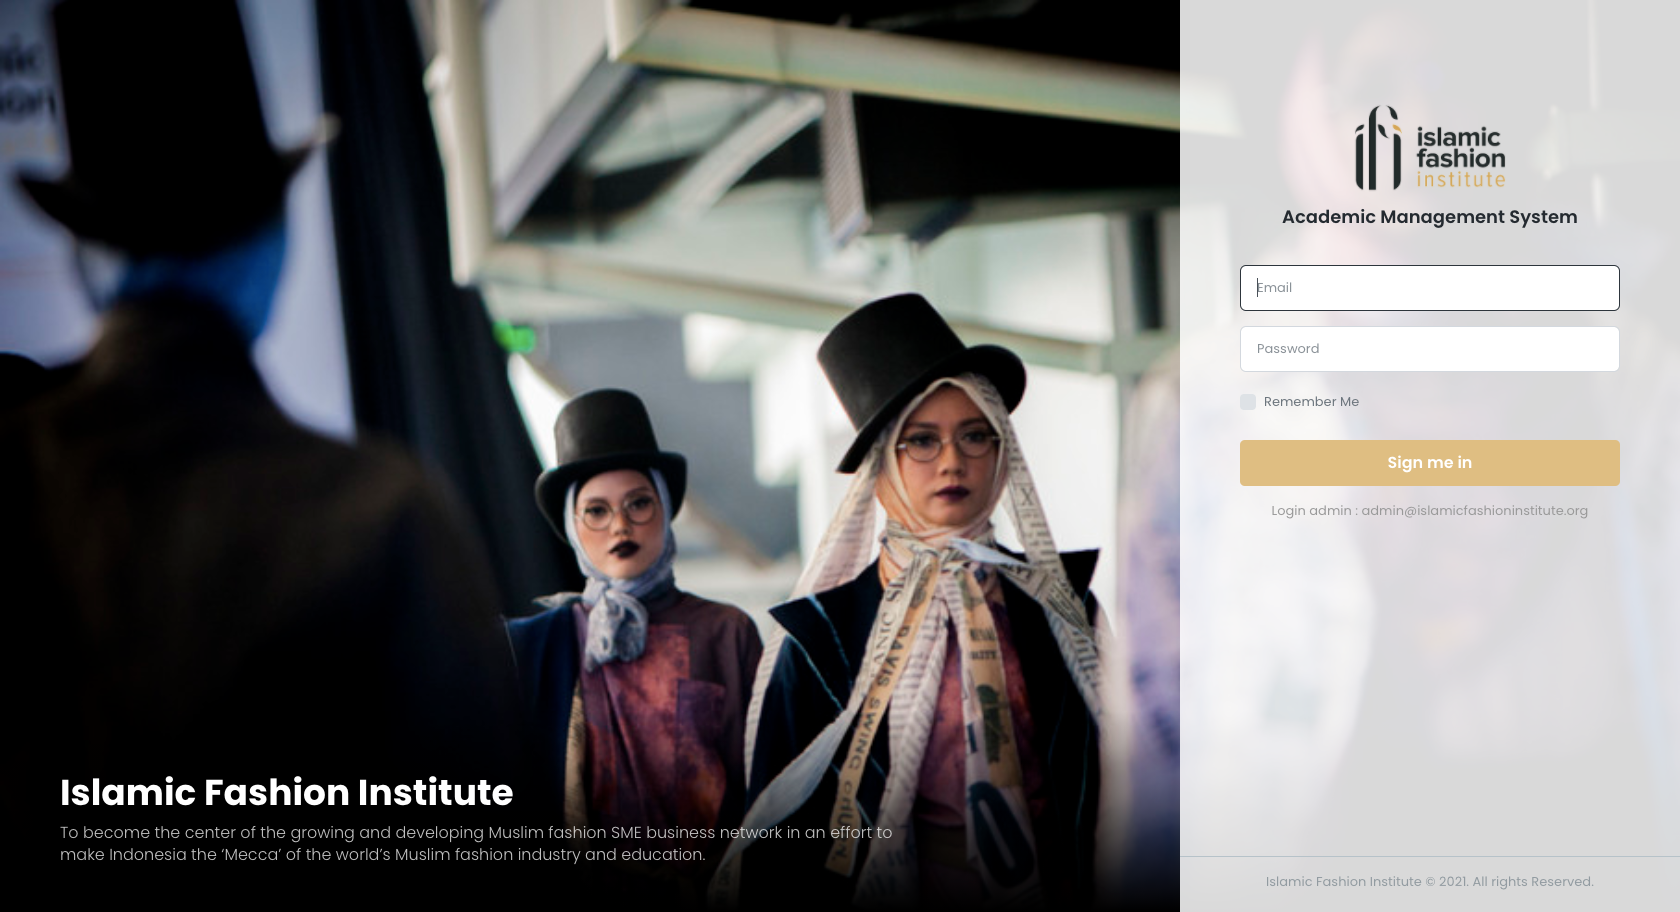The height and width of the screenshot is (912, 1680).
Task: Click the 'islamic fashion' logo wordmark
Action: point(1460,147)
